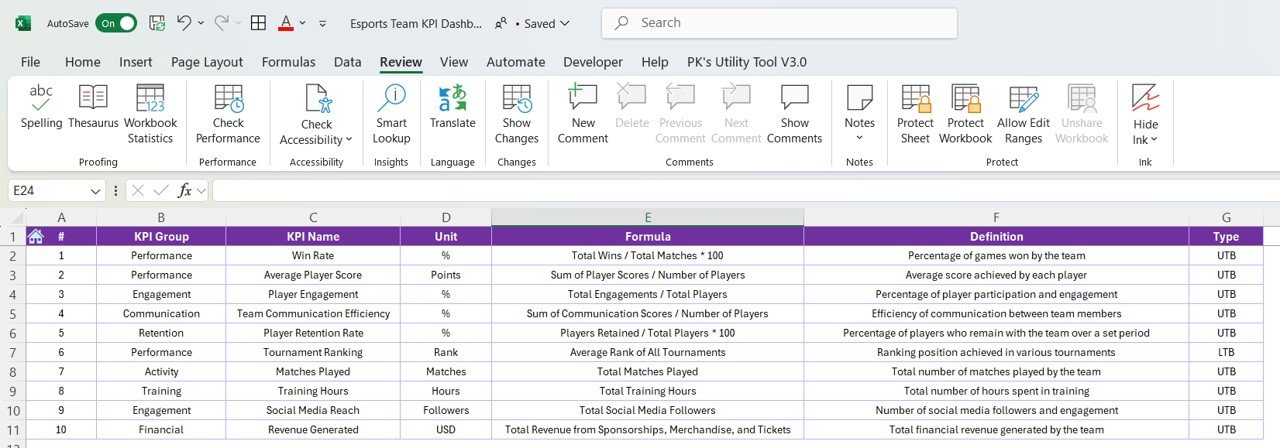
Task: Open the Notes dropdown
Action: click(860, 114)
